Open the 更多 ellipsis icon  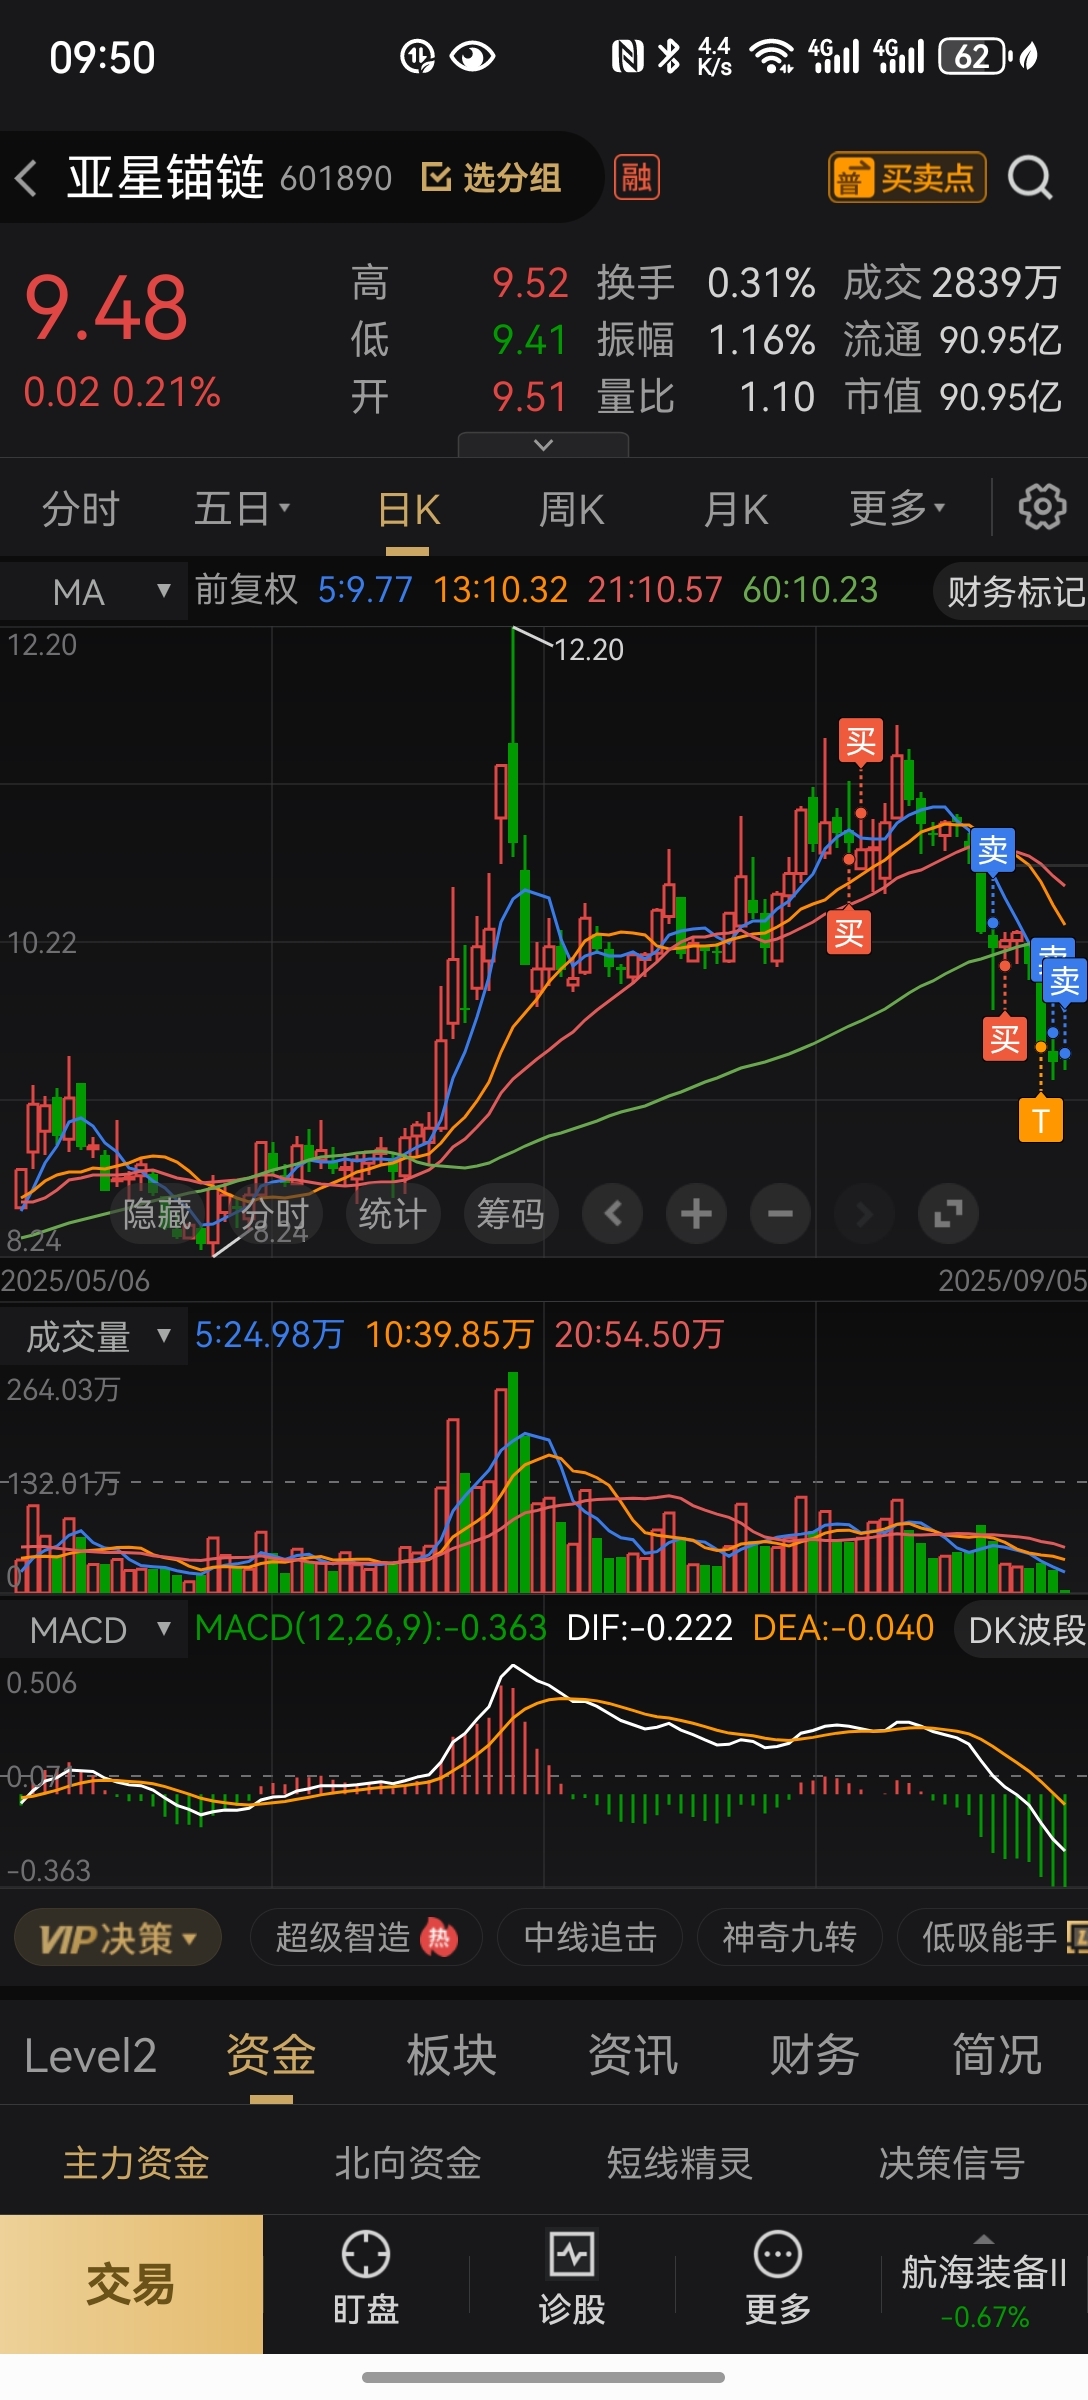pos(778,2279)
